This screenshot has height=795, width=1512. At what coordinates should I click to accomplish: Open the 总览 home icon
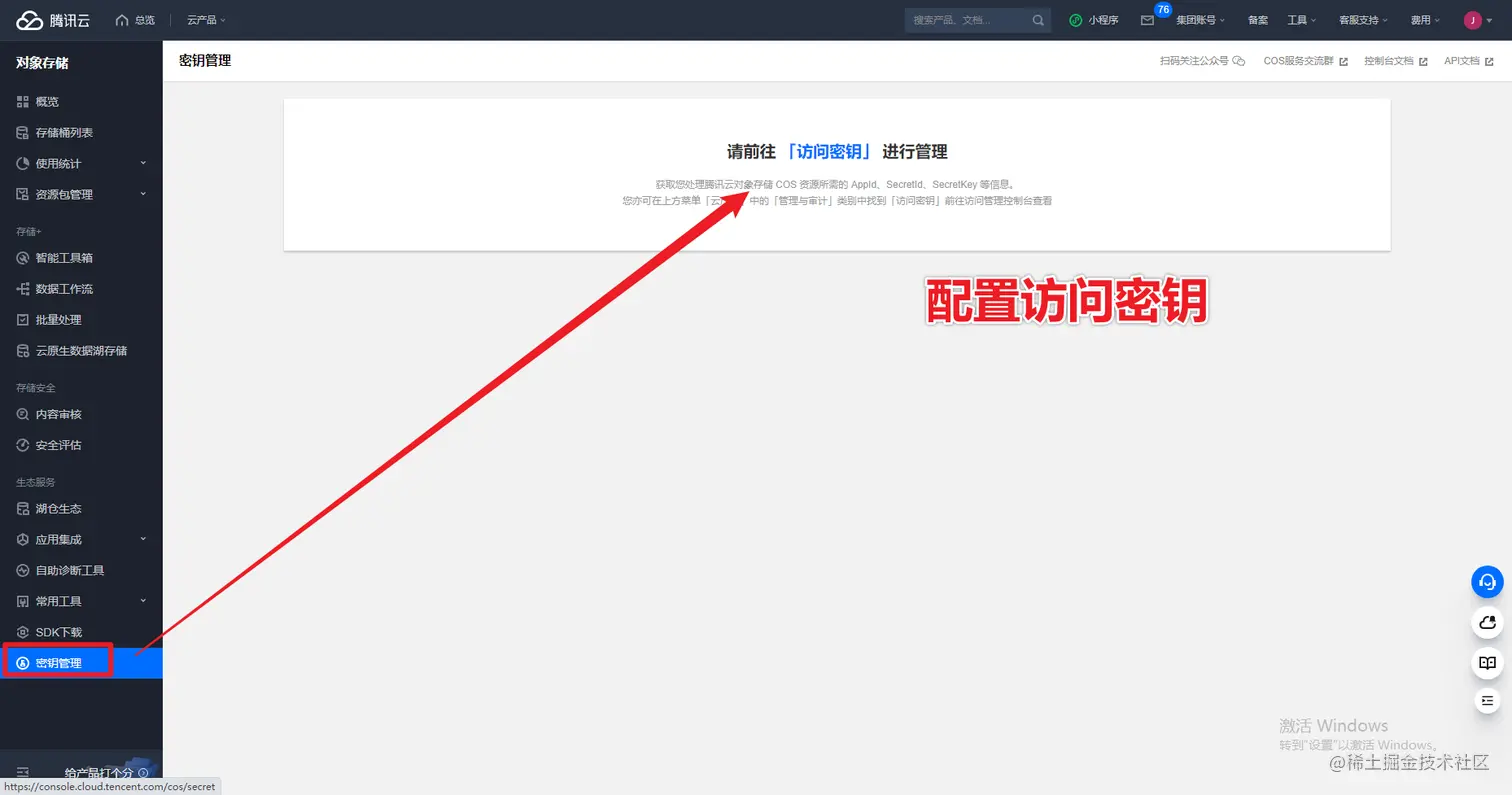122,20
